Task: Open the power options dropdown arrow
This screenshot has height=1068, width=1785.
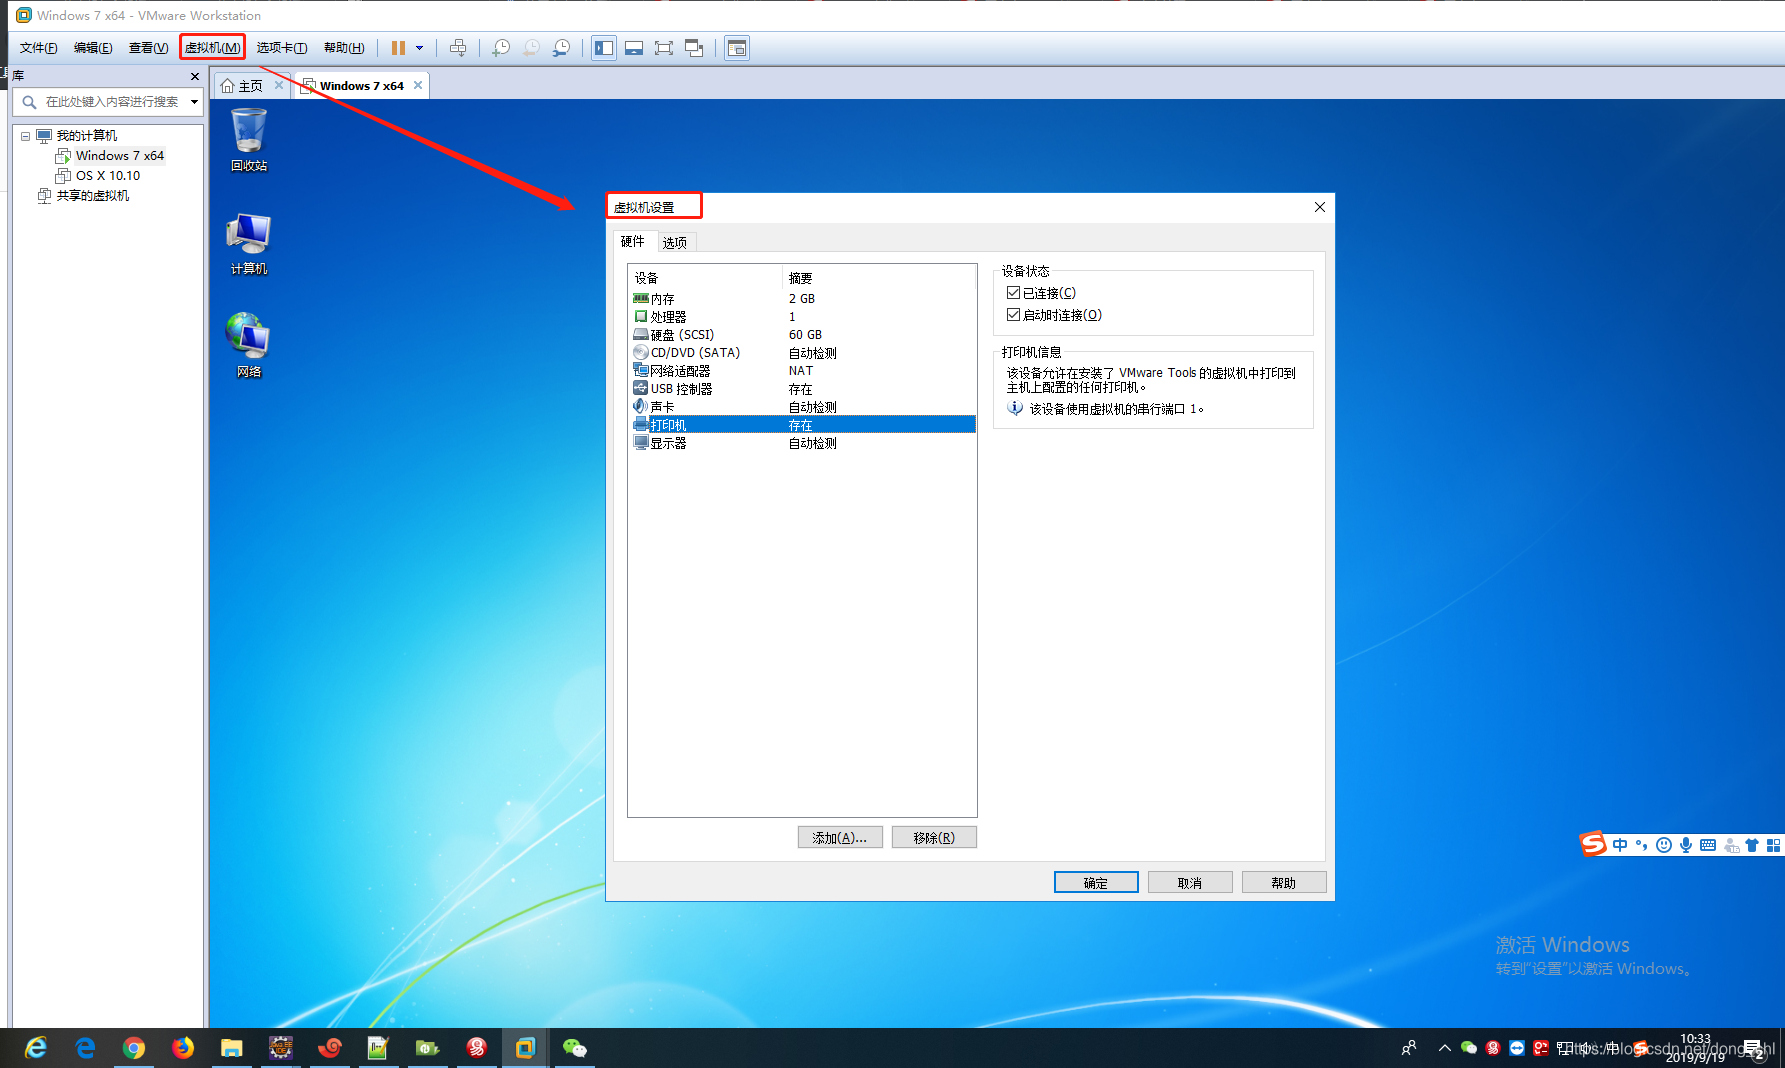Action: (419, 48)
